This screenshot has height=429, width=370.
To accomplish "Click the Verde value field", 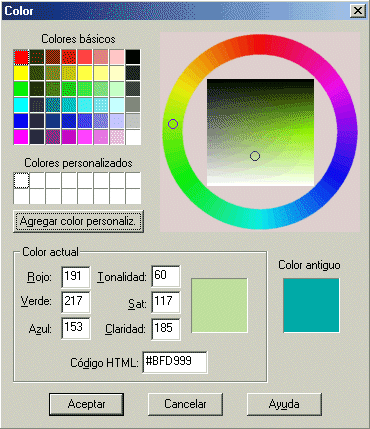I will 76,302.
